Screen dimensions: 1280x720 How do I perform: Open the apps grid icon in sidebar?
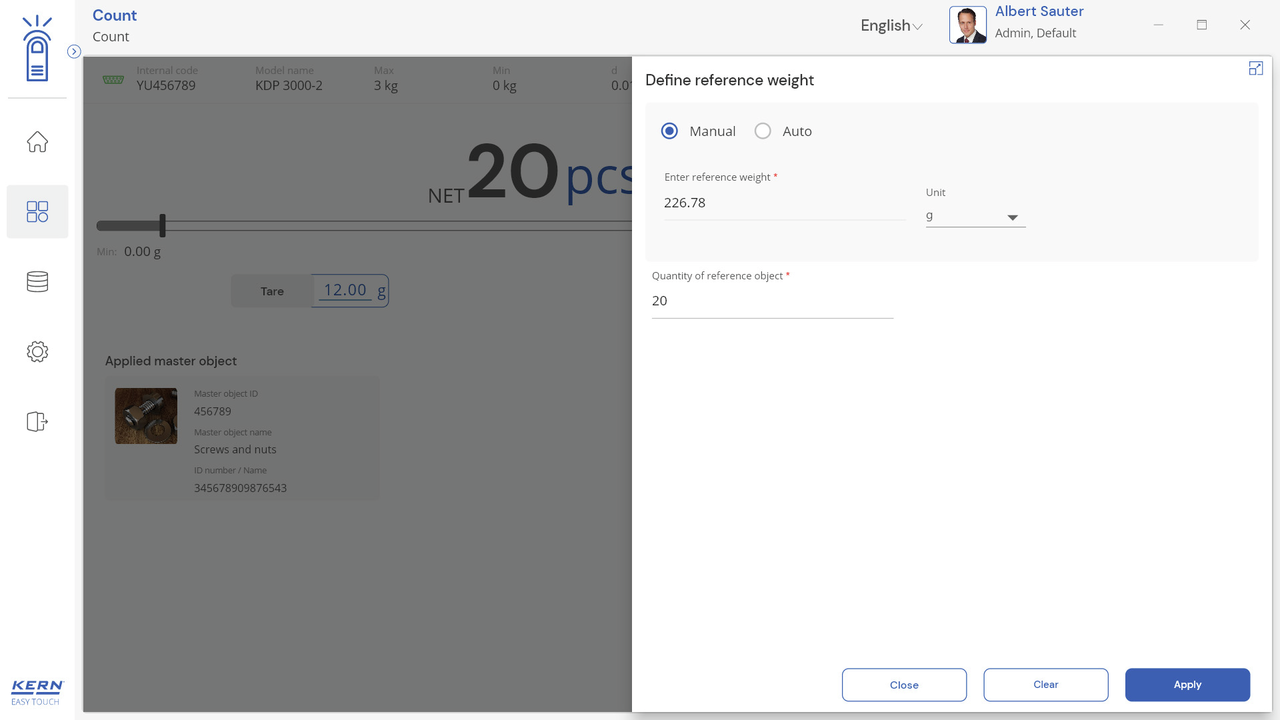click(x=37, y=211)
